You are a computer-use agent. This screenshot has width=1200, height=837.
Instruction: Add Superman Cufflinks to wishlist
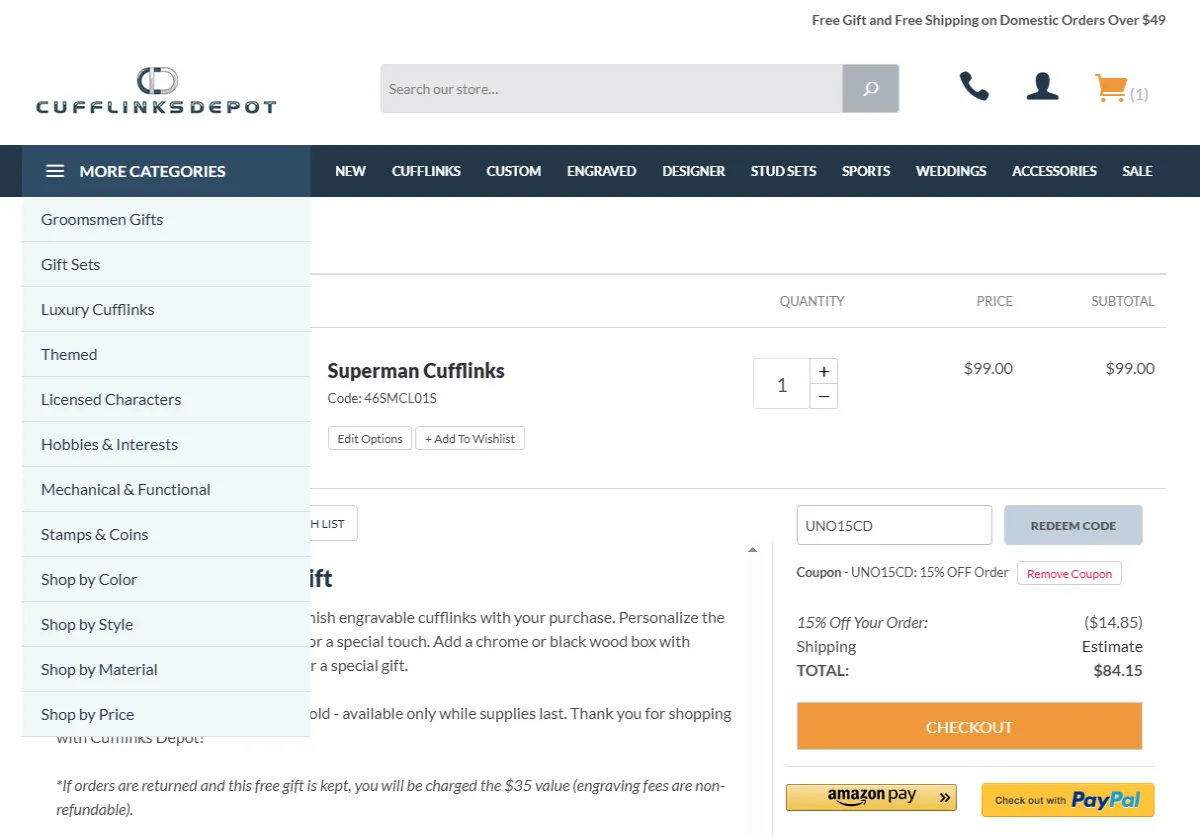point(470,439)
